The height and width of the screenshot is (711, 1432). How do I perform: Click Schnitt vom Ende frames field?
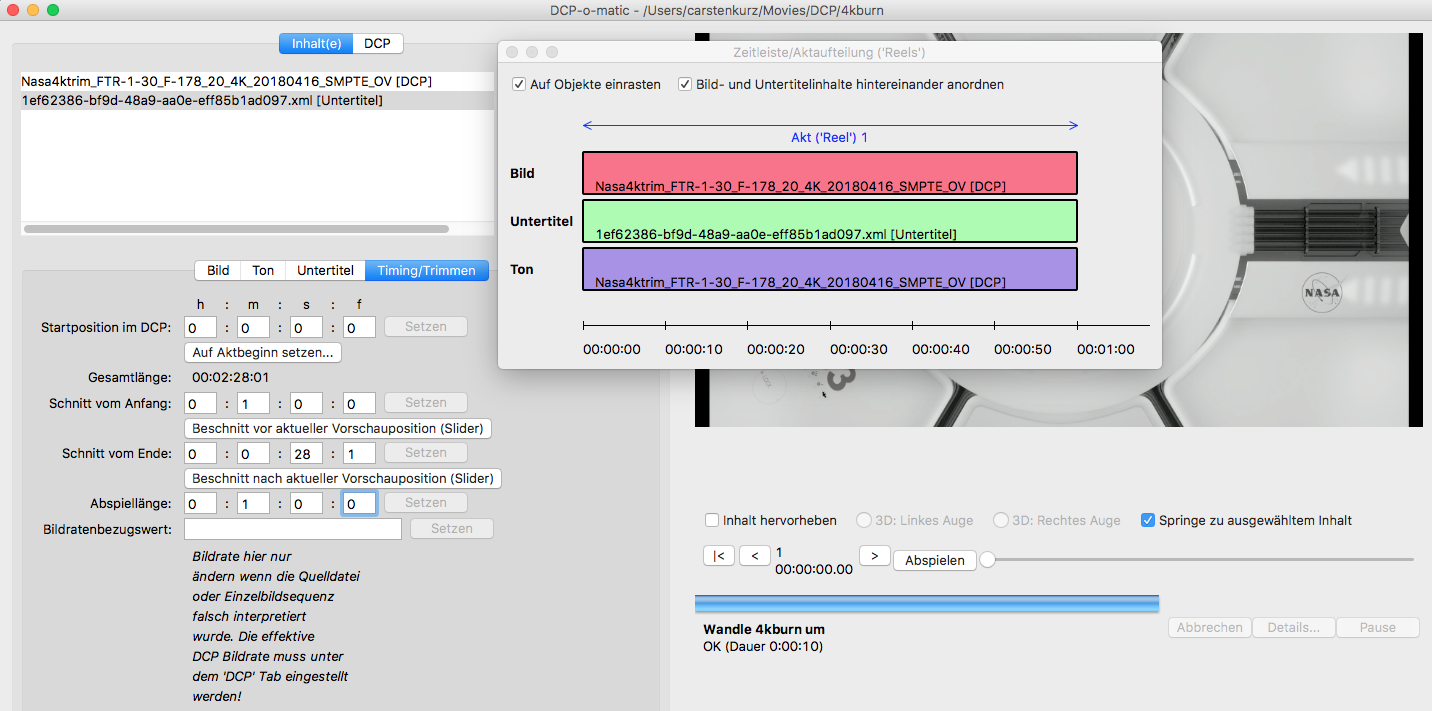[359, 453]
